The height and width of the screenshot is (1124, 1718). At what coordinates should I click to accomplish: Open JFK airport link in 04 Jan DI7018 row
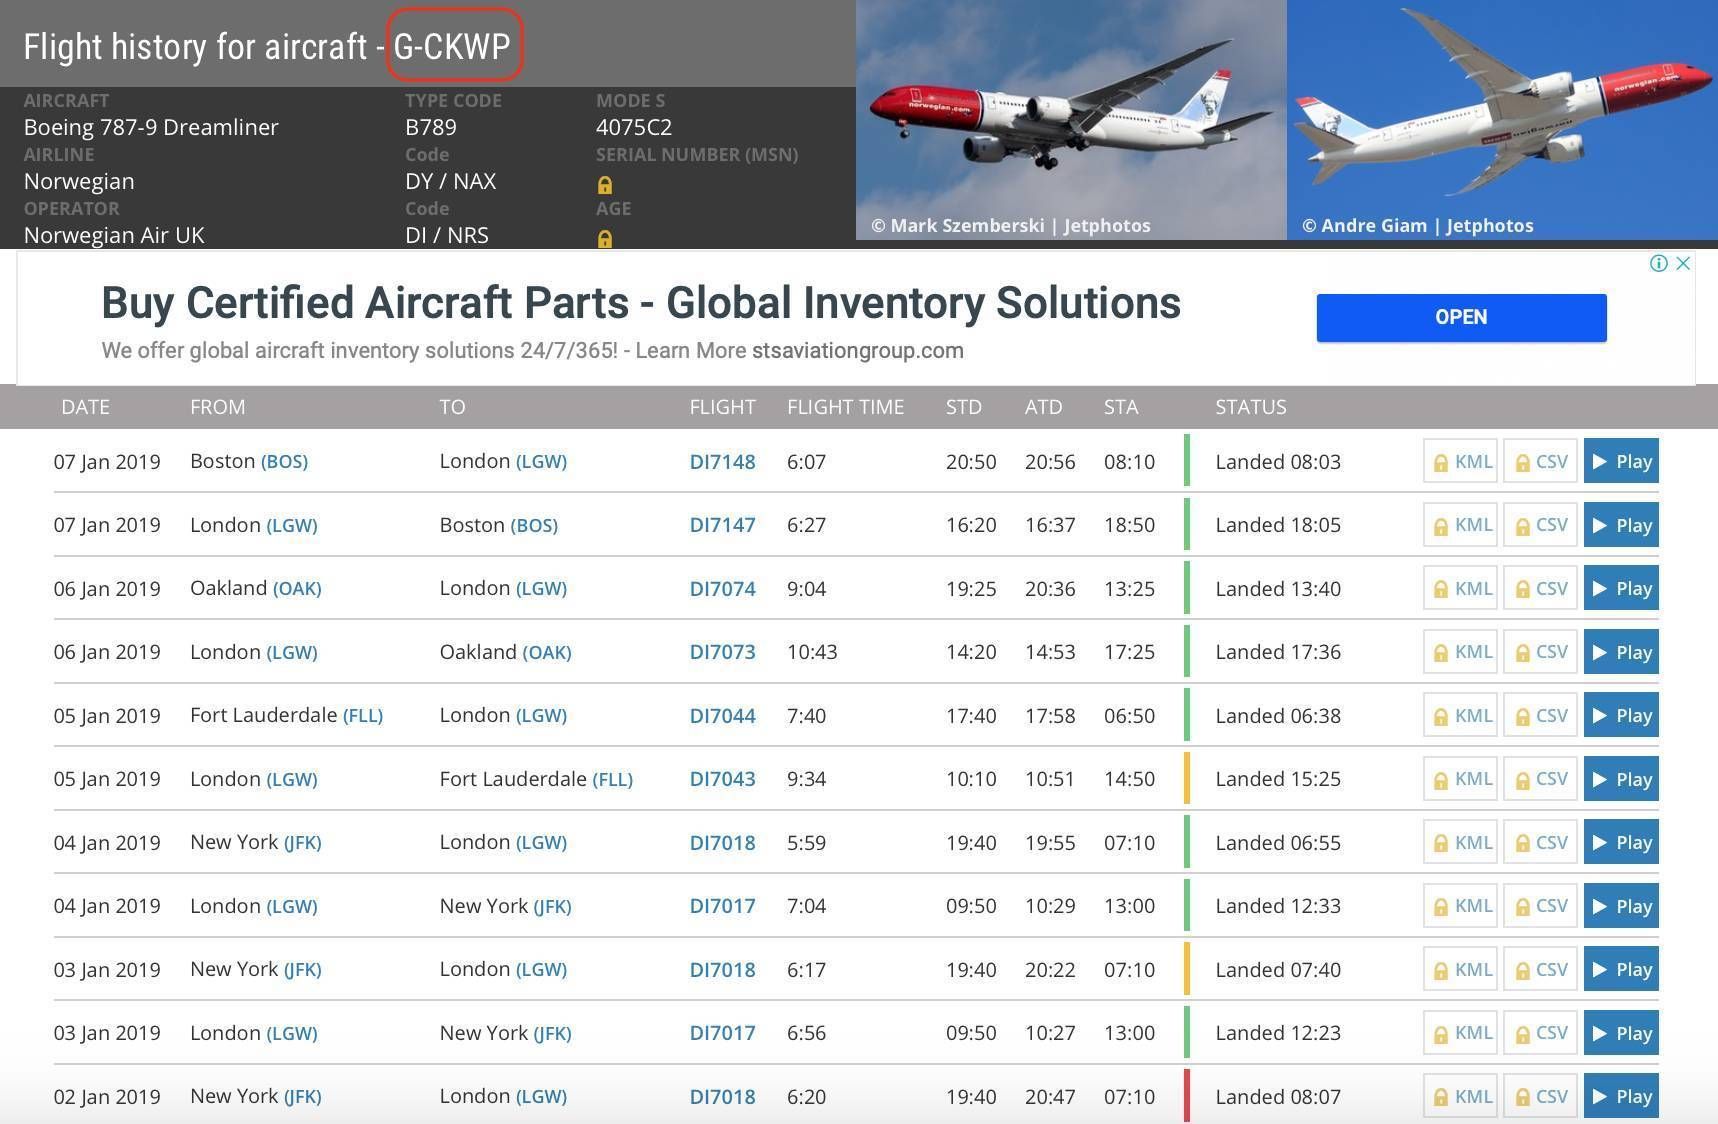click(x=303, y=843)
